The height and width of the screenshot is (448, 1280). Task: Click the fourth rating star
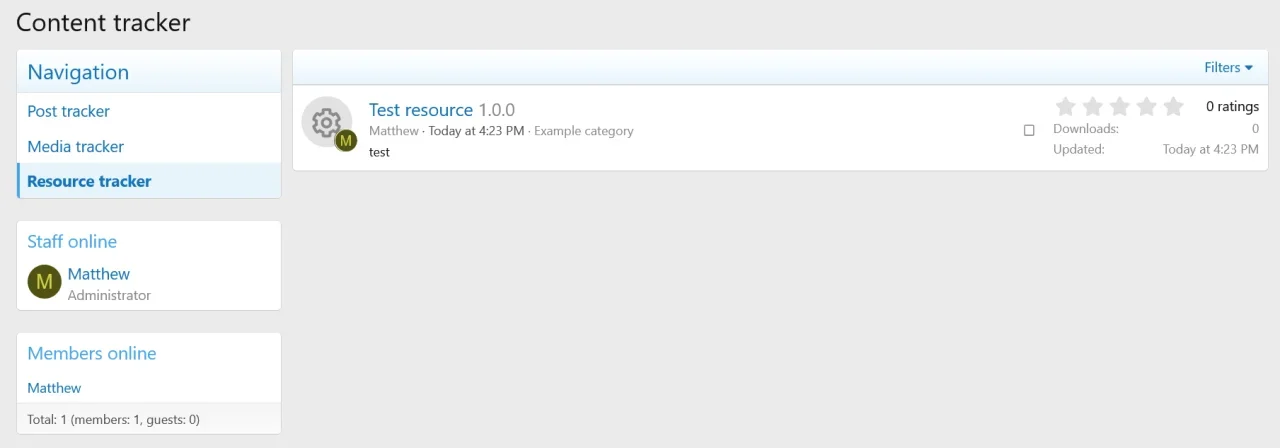(x=1147, y=106)
